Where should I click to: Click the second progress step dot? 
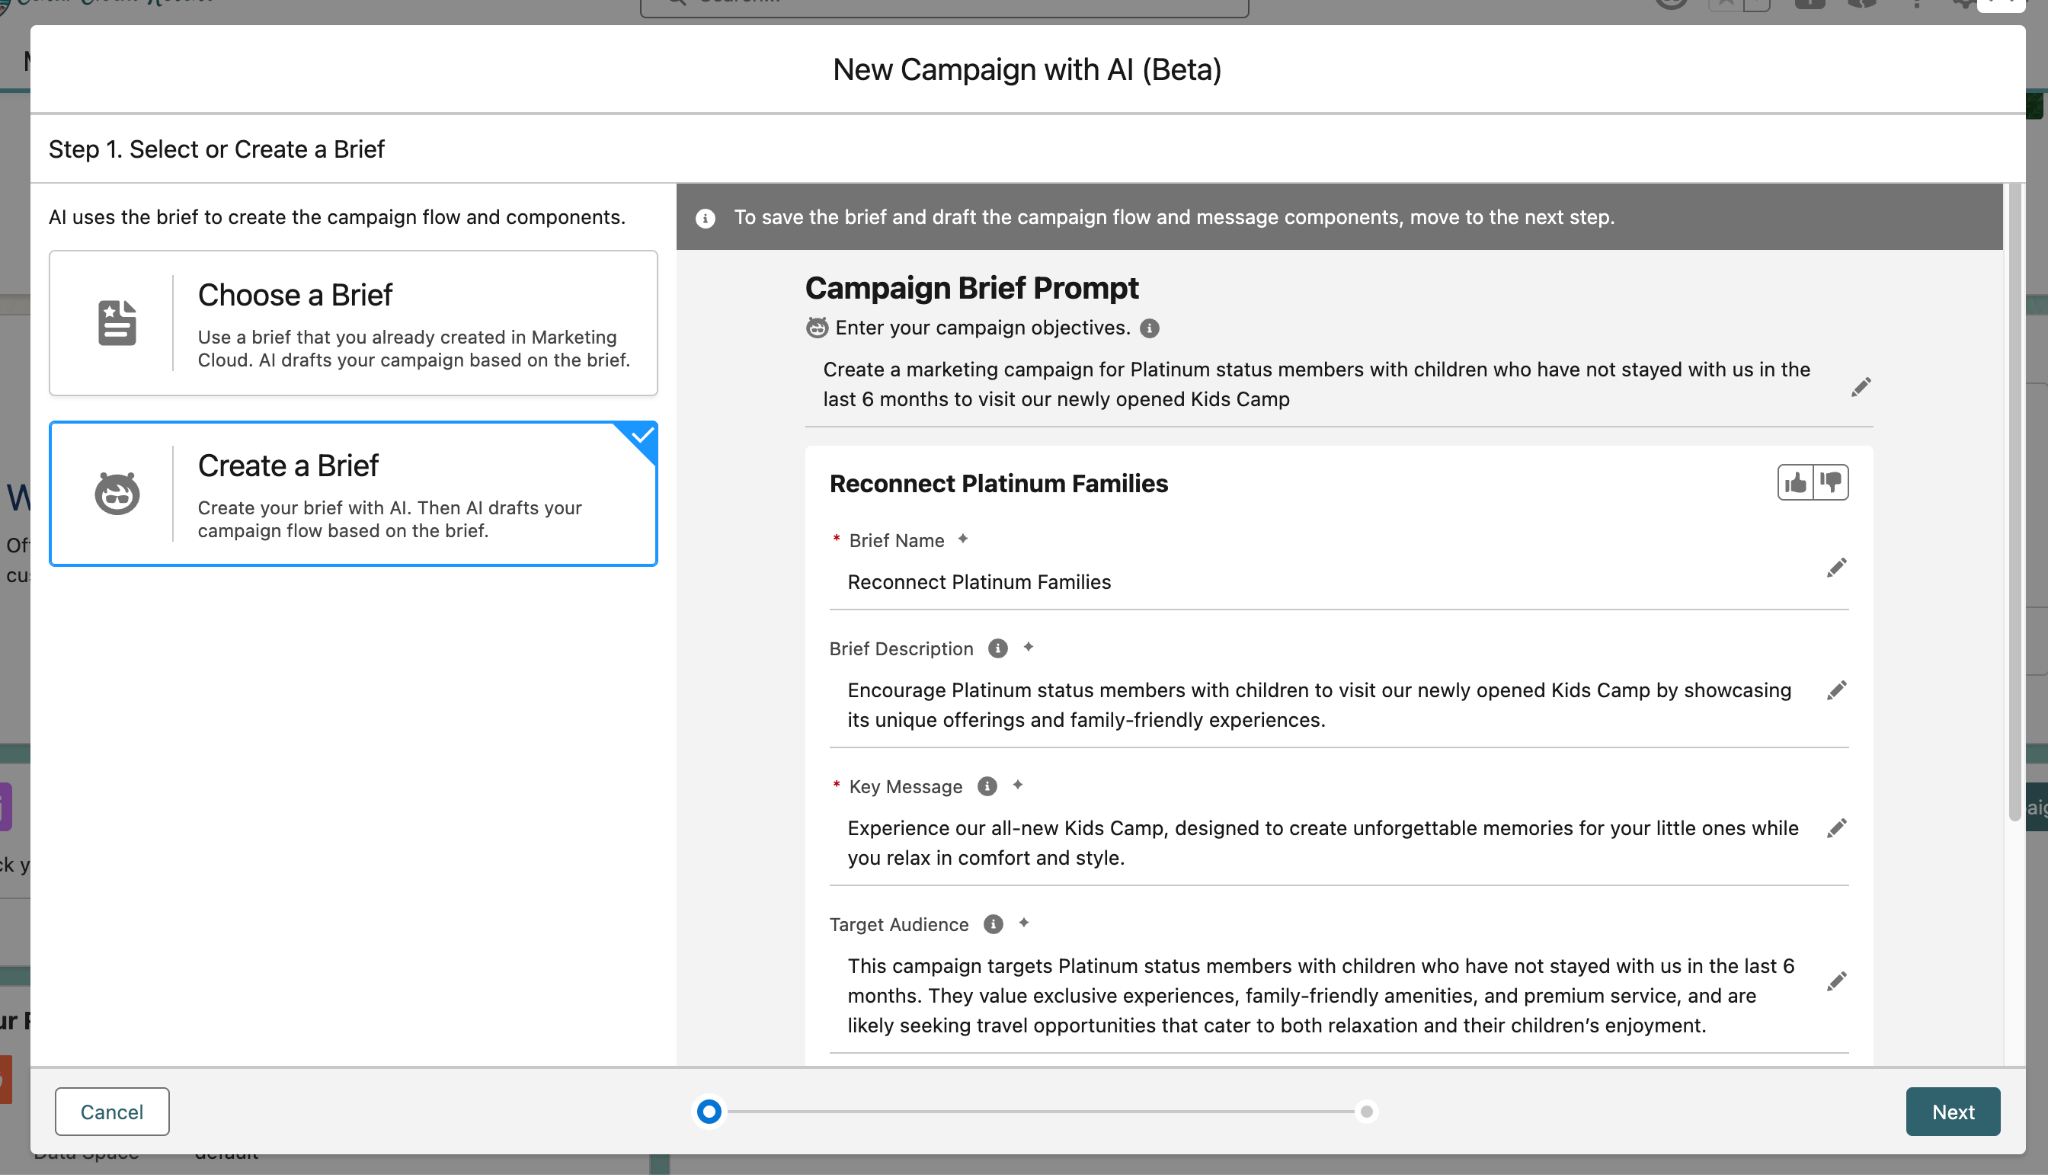pos(1366,1112)
